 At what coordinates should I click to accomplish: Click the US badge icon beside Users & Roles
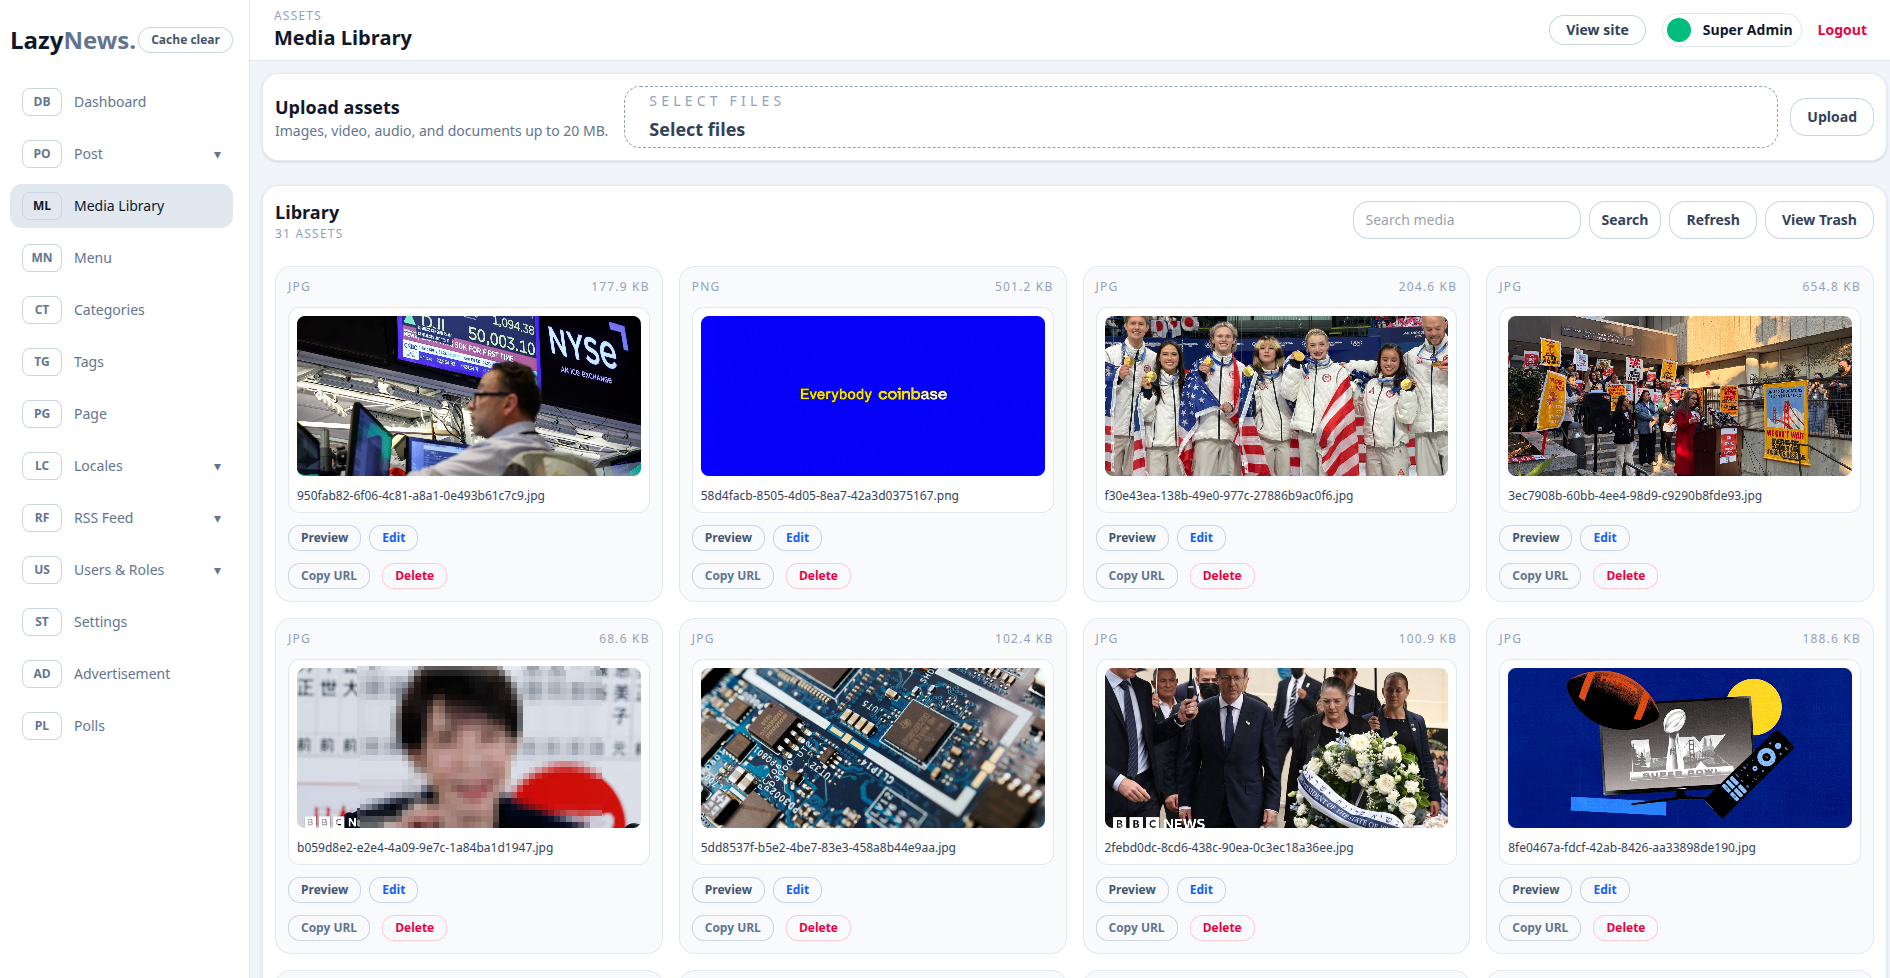42,570
